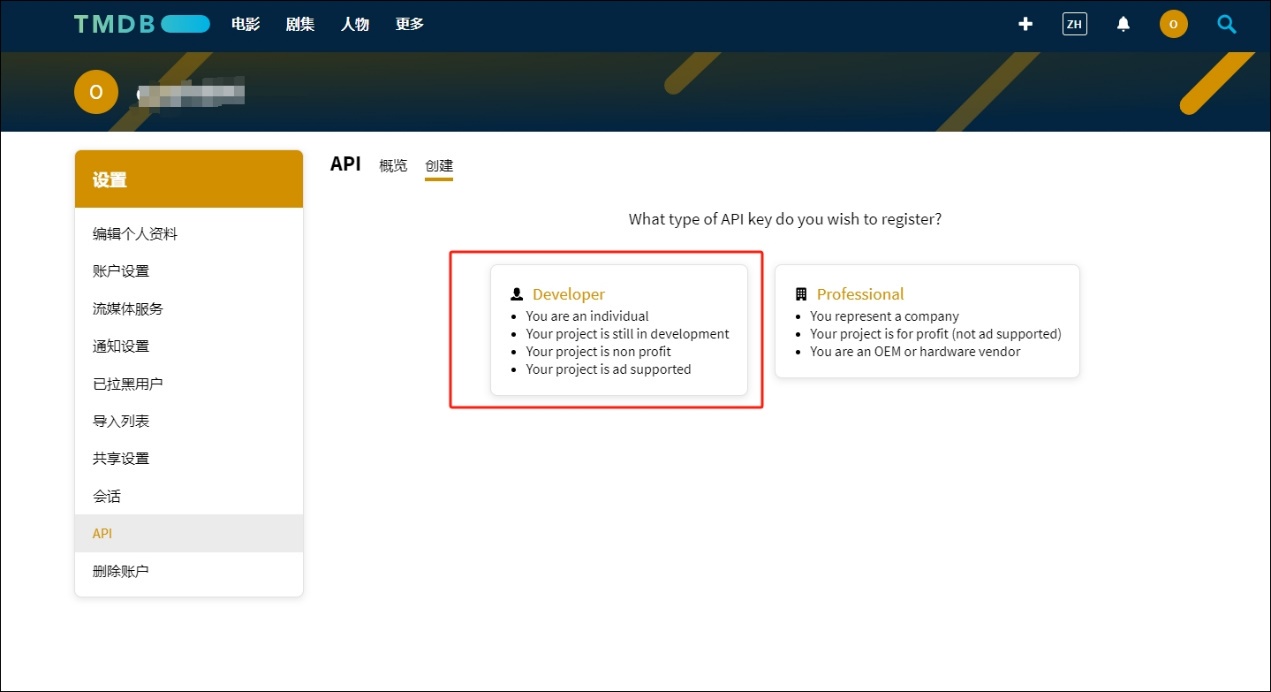This screenshot has height=692, width=1271.
Task: Click 删除账户 in the sidebar
Action: pyautogui.click(x=121, y=571)
